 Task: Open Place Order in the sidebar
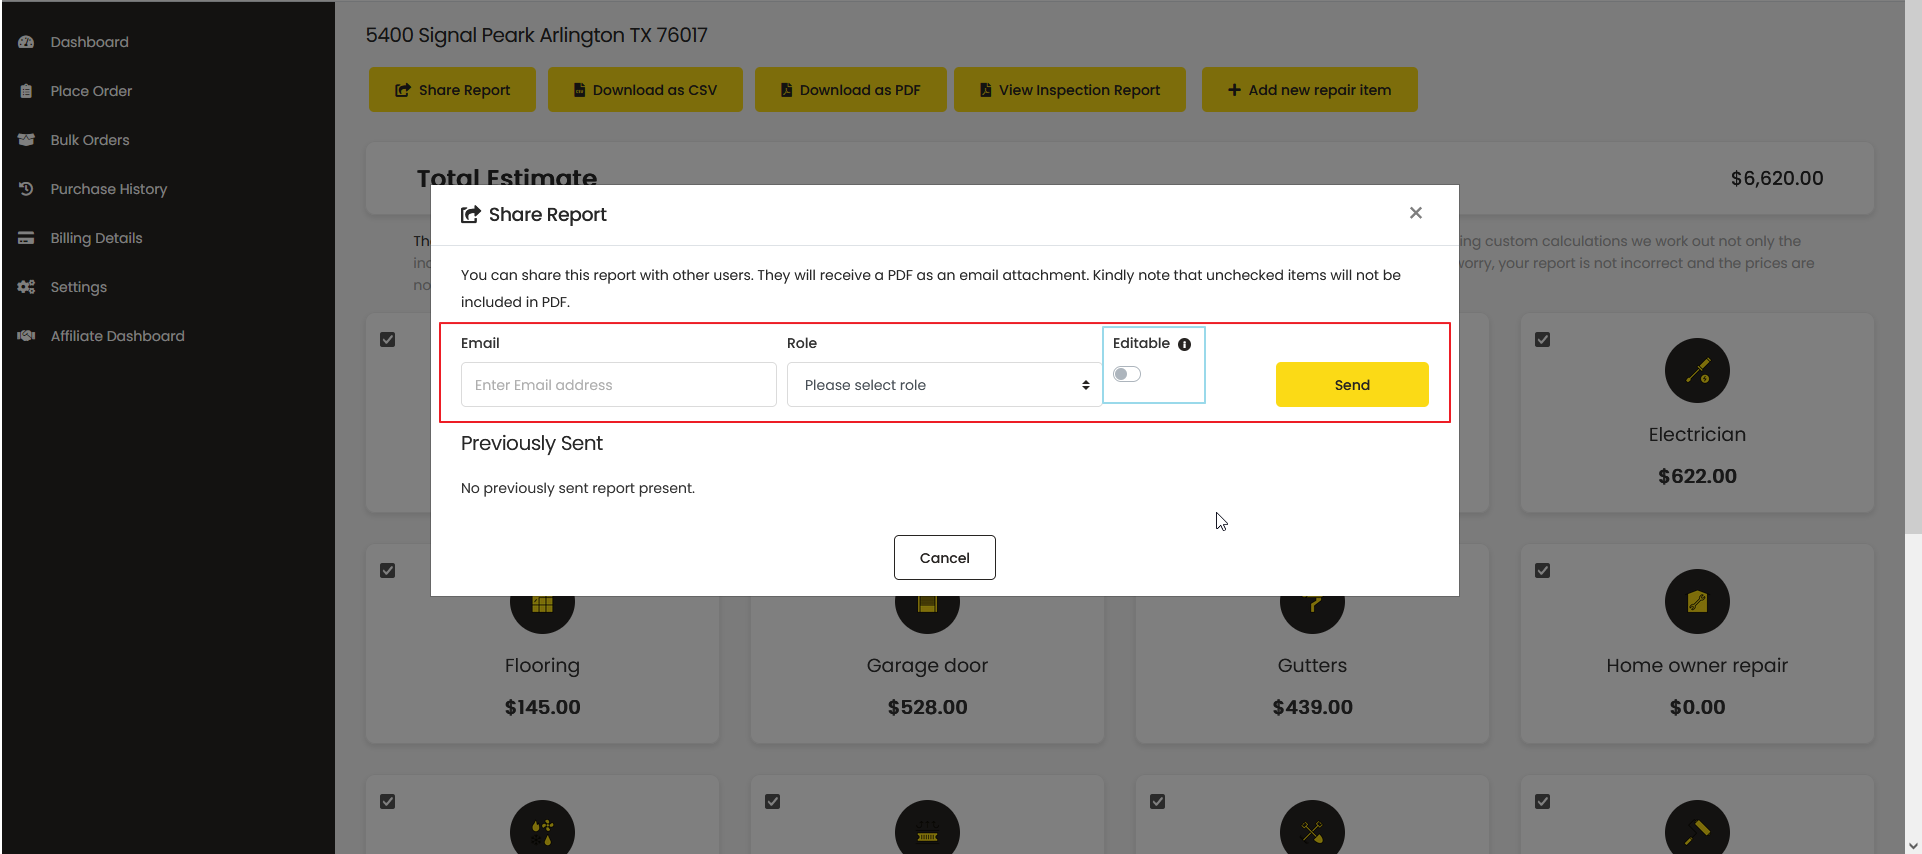click(x=91, y=91)
